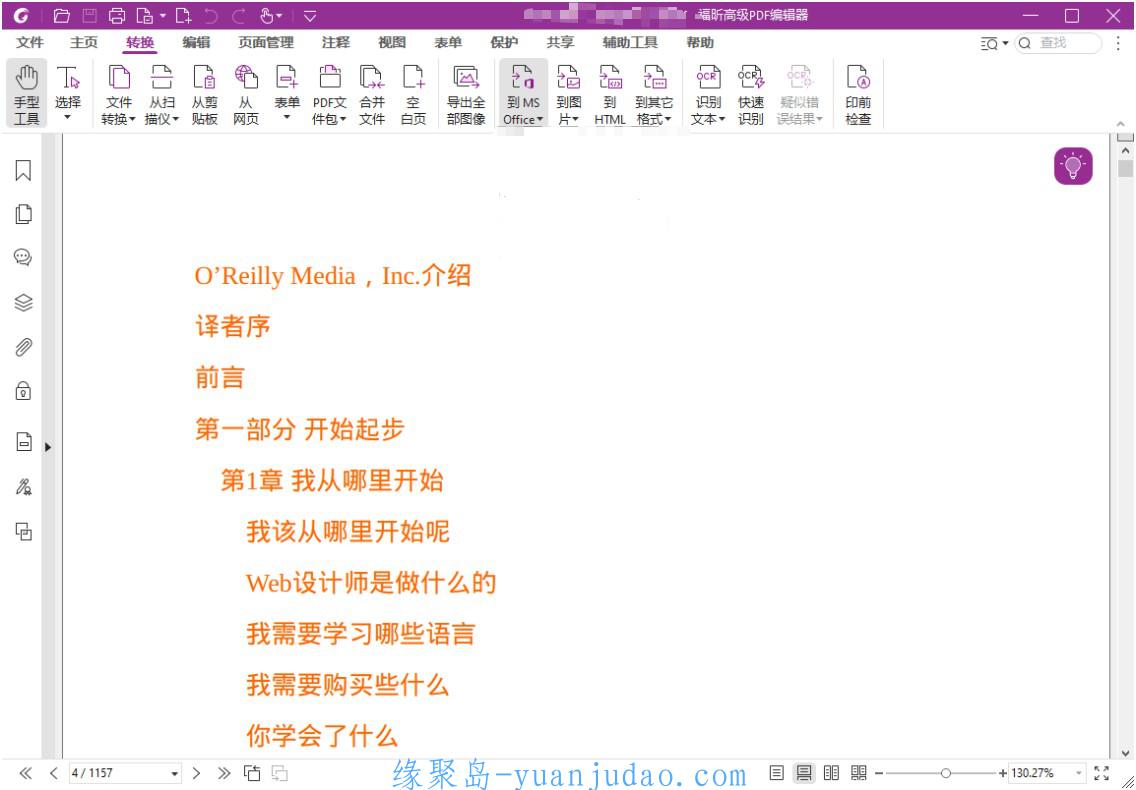Open the security padlock panel icon

tap(23, 391)
